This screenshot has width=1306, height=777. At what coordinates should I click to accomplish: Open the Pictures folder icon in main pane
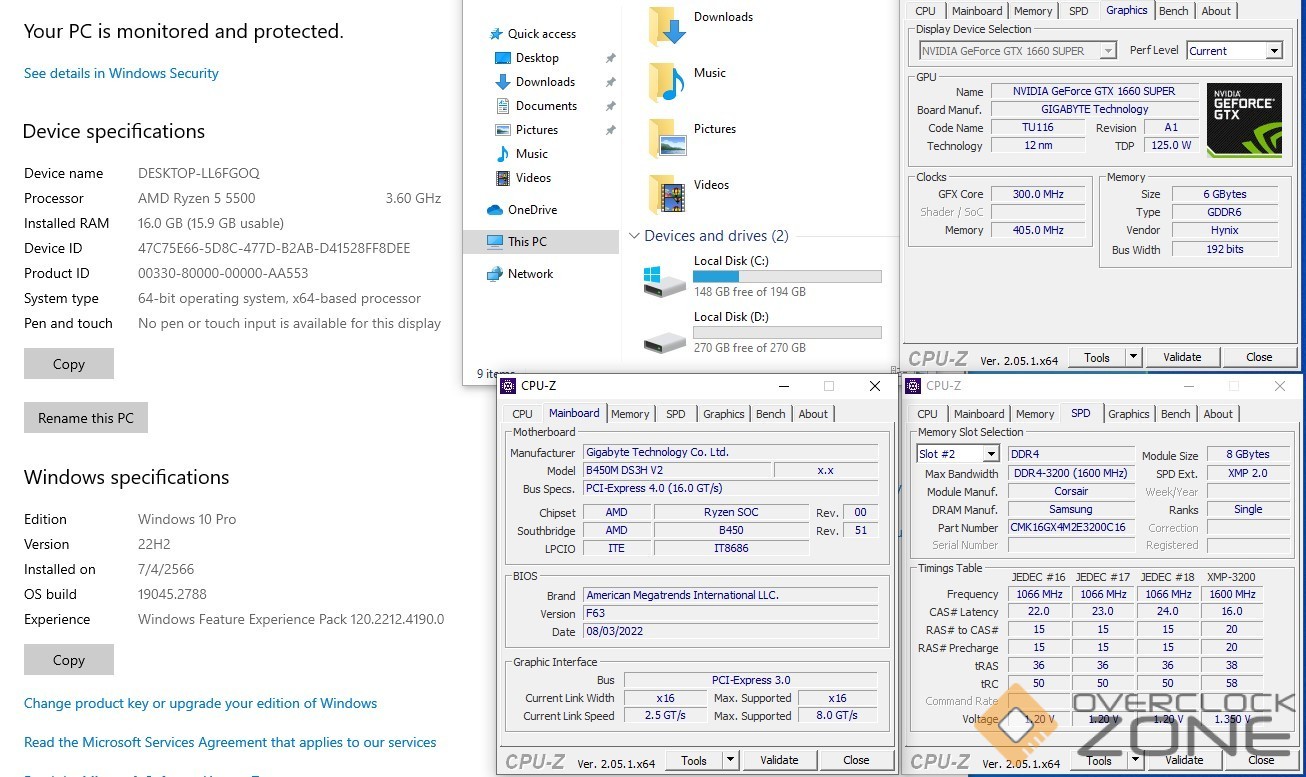[668, 138]
